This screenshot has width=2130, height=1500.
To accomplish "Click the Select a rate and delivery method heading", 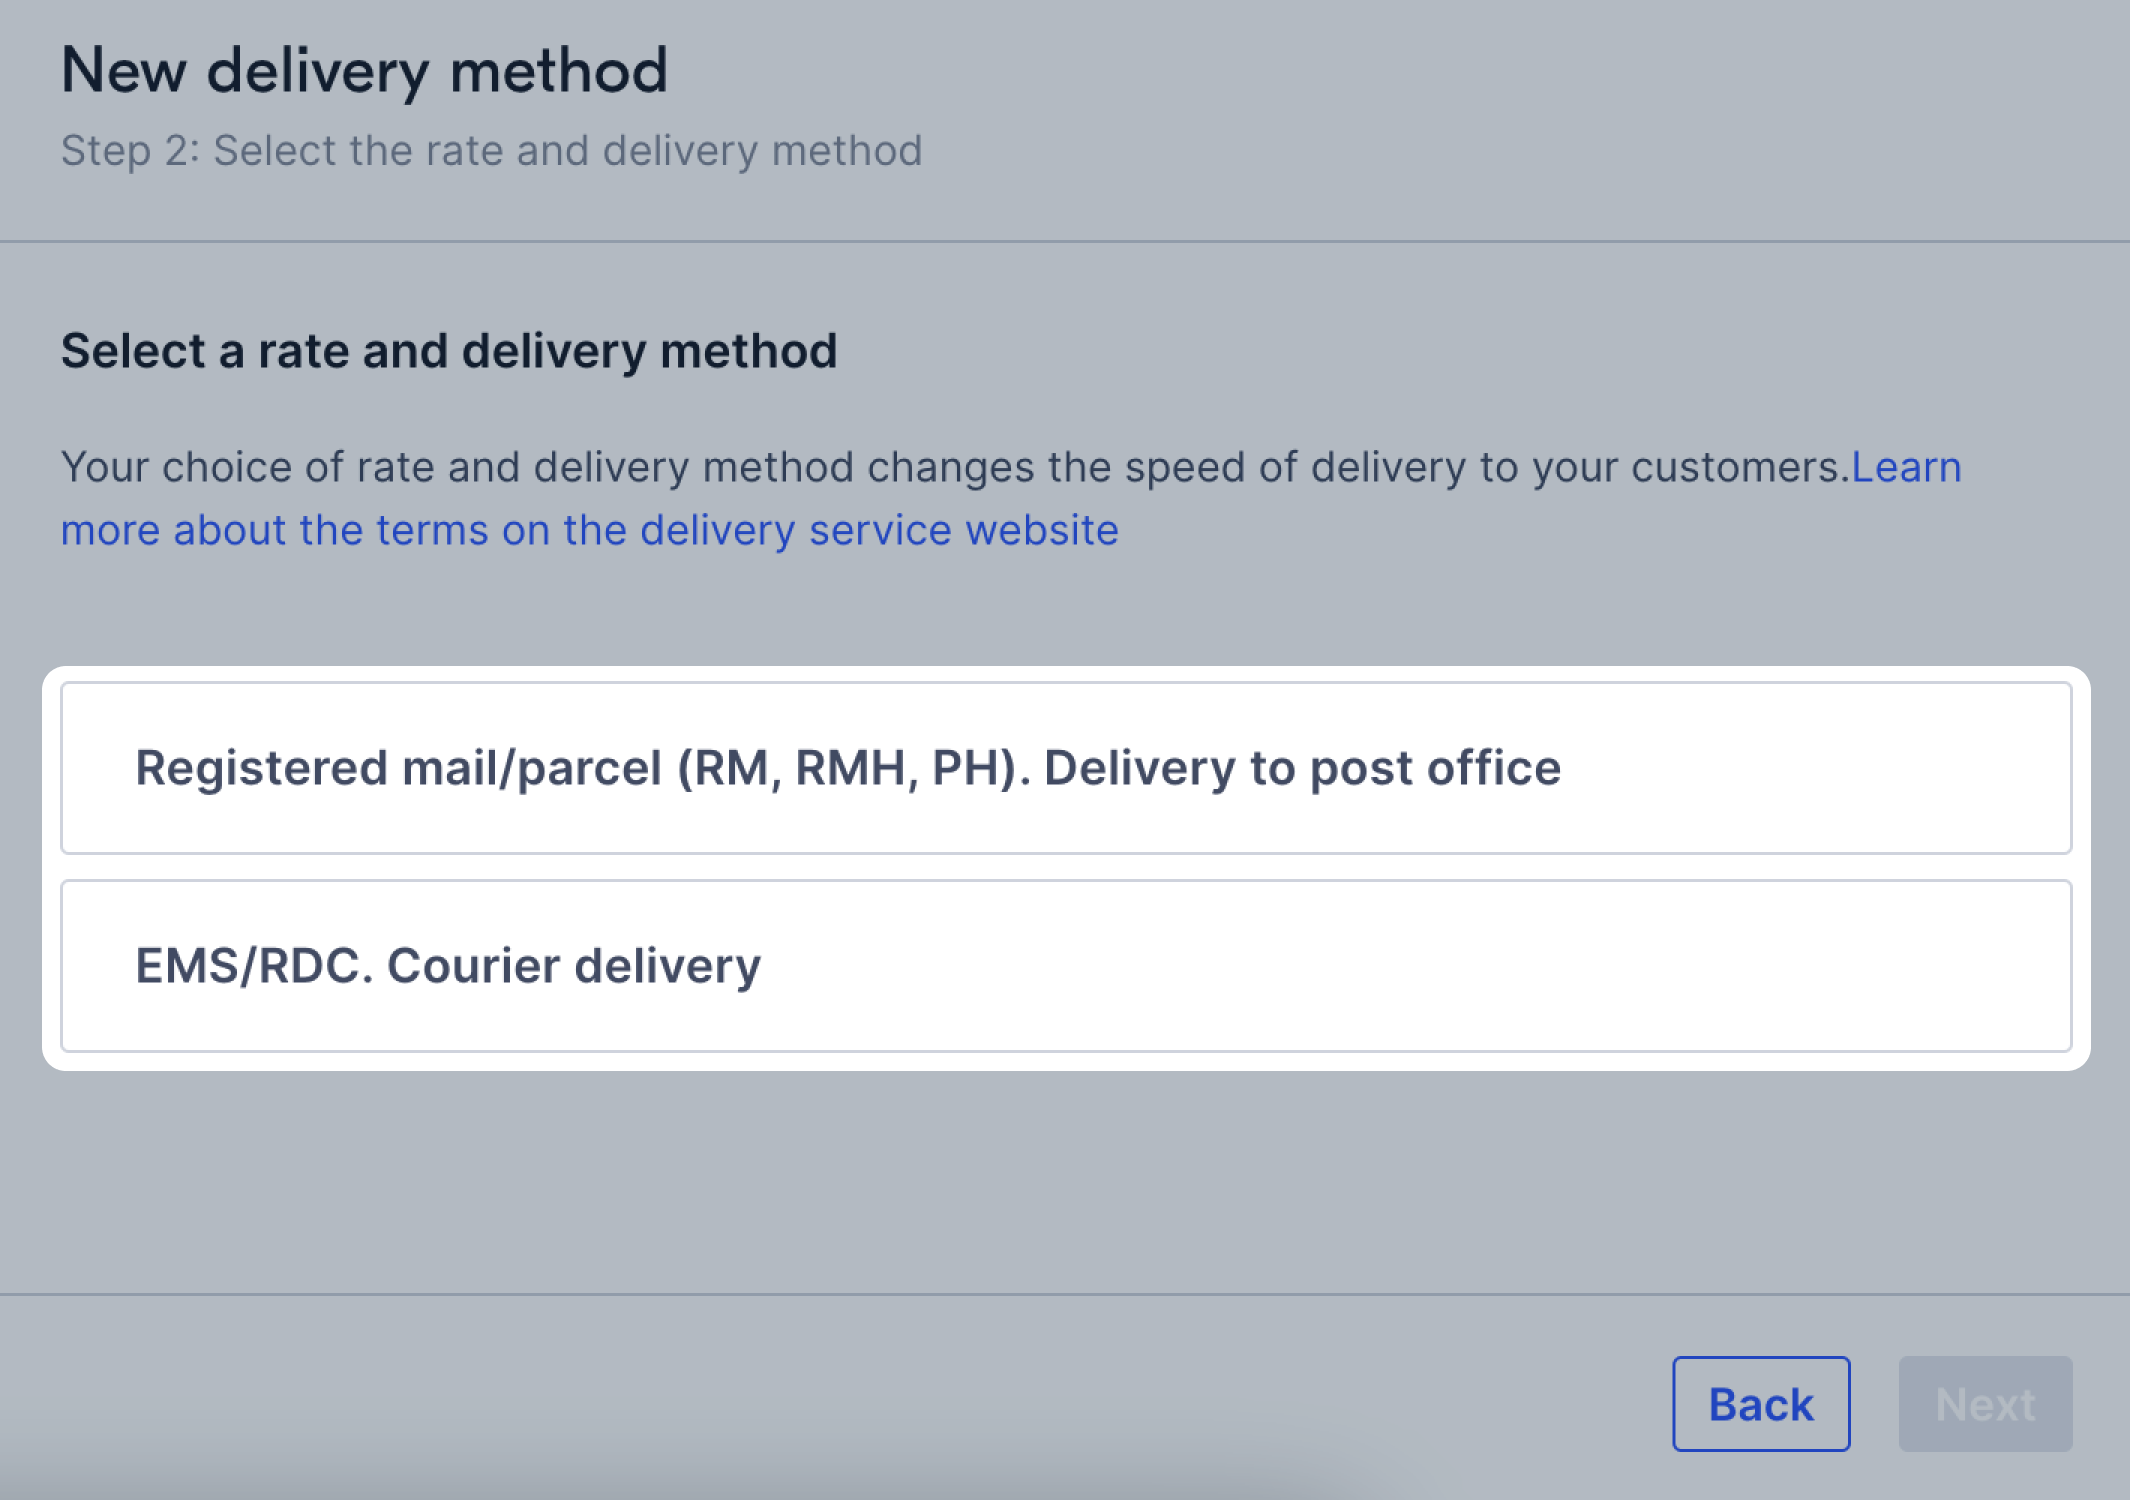I will point(449,351).
